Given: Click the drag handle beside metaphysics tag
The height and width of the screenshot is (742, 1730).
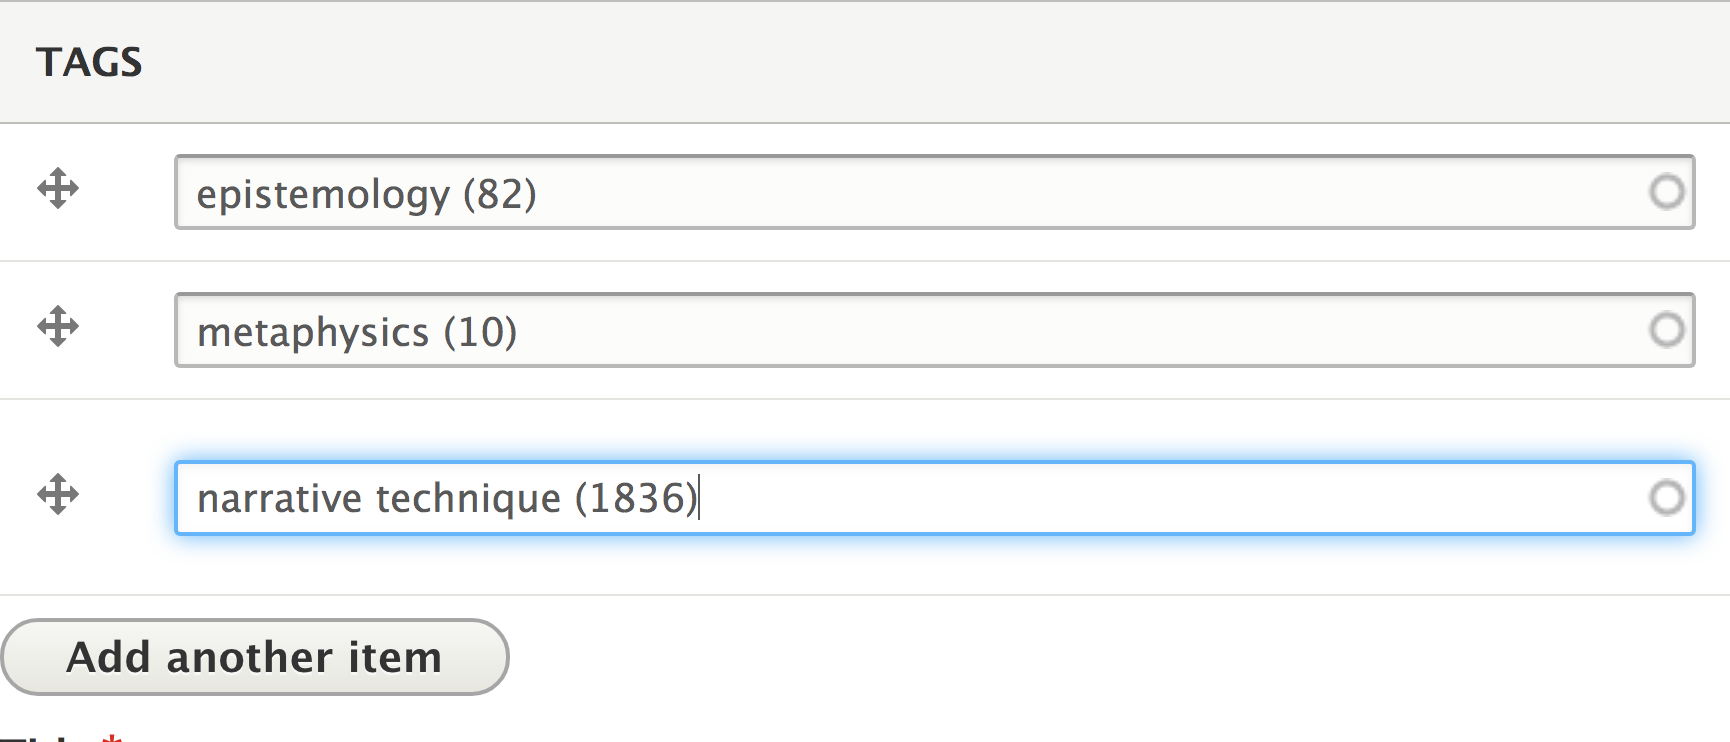Looking at the screenshot, I should coord(58,327).
